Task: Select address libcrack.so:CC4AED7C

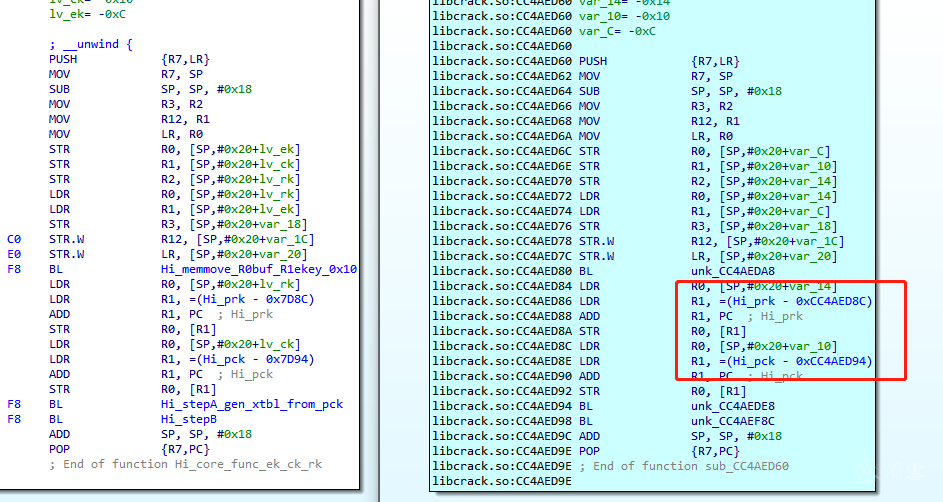Action: tap(502, 256)
